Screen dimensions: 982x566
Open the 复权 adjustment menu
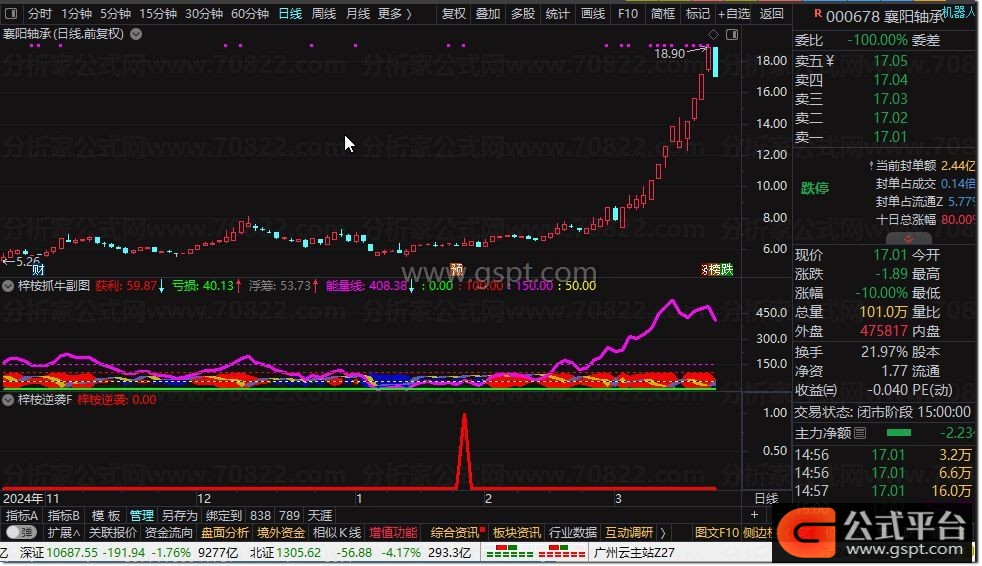coord(453,13)
